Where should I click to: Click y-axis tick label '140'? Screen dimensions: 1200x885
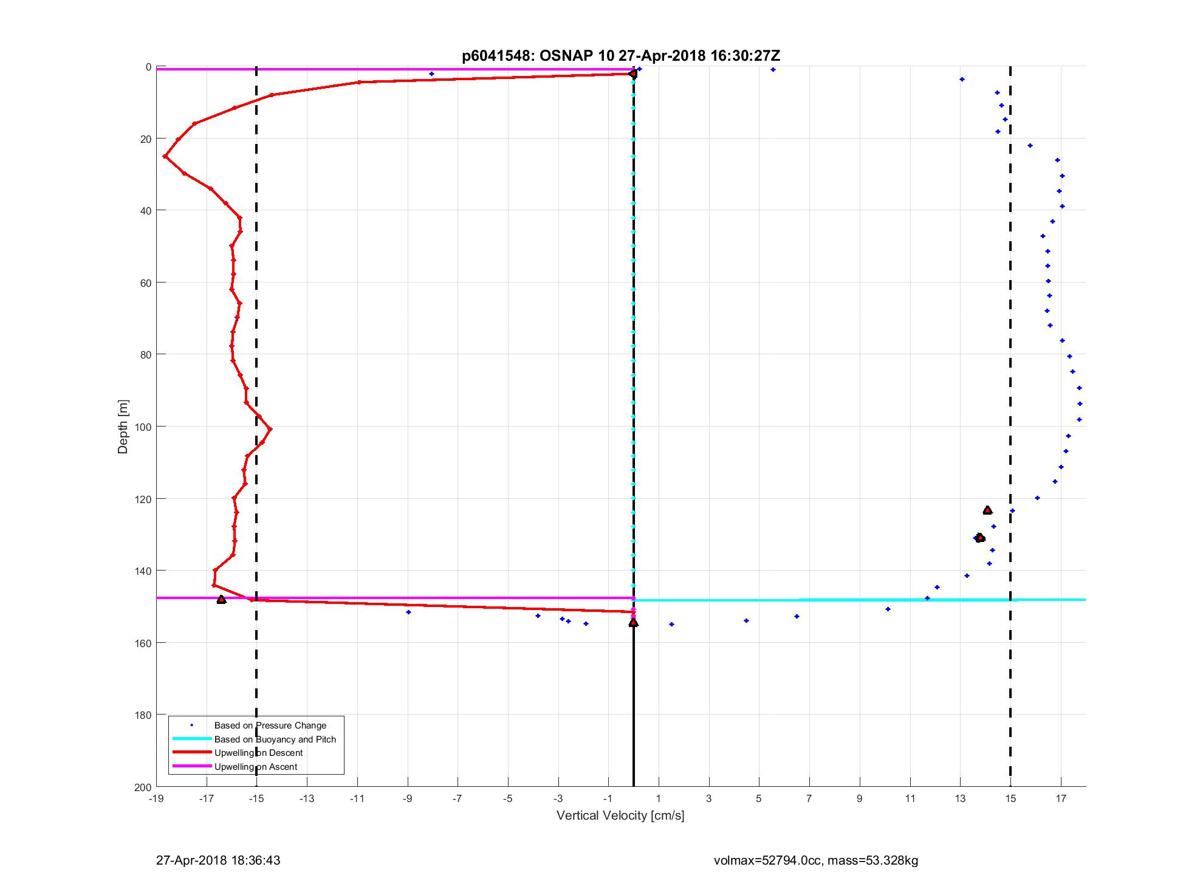(143, 571)
